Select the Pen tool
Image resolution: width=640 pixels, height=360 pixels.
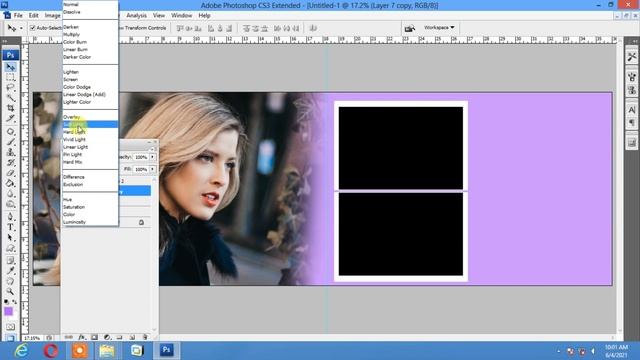point(11,217)
